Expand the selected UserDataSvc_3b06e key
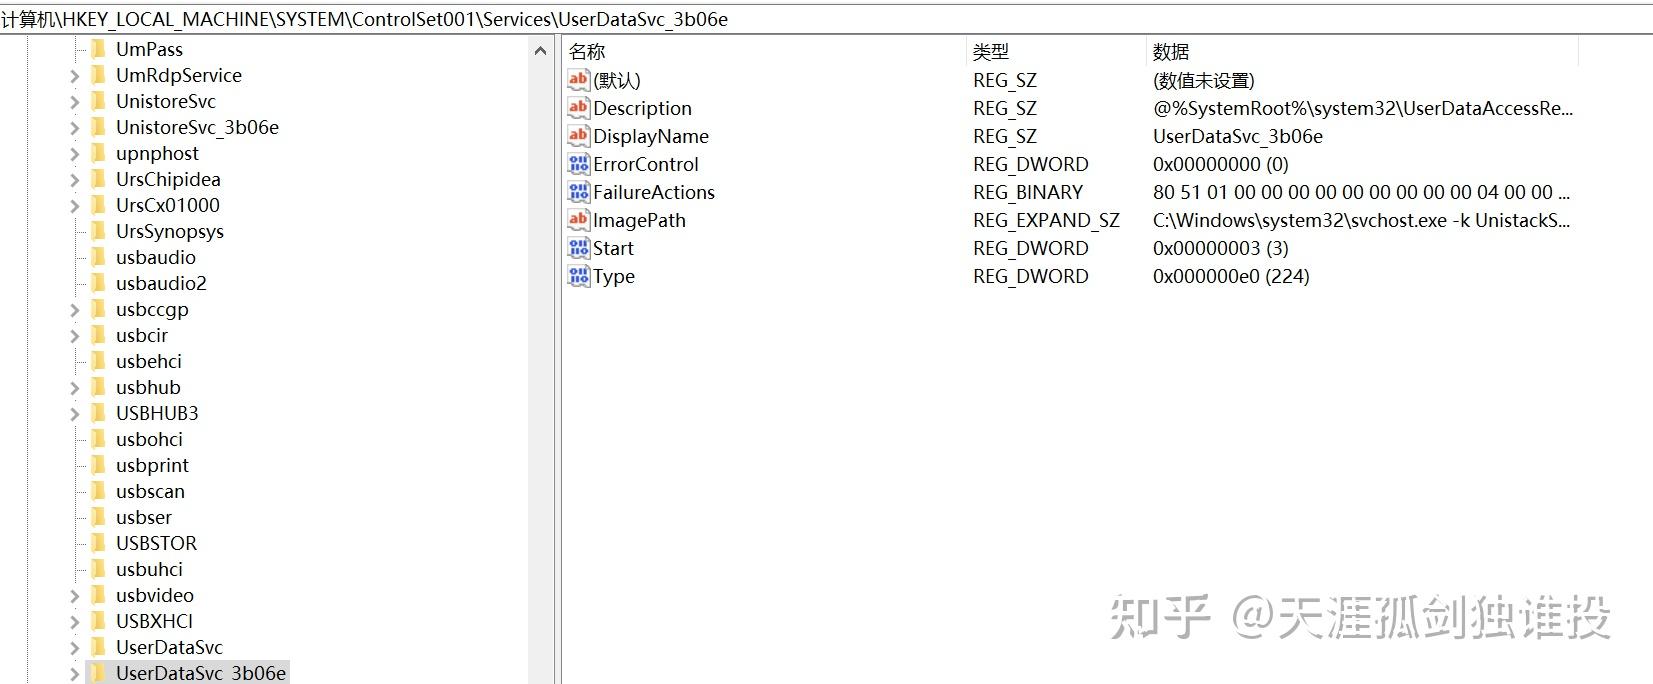1653x684 pixels. point(74,673)
